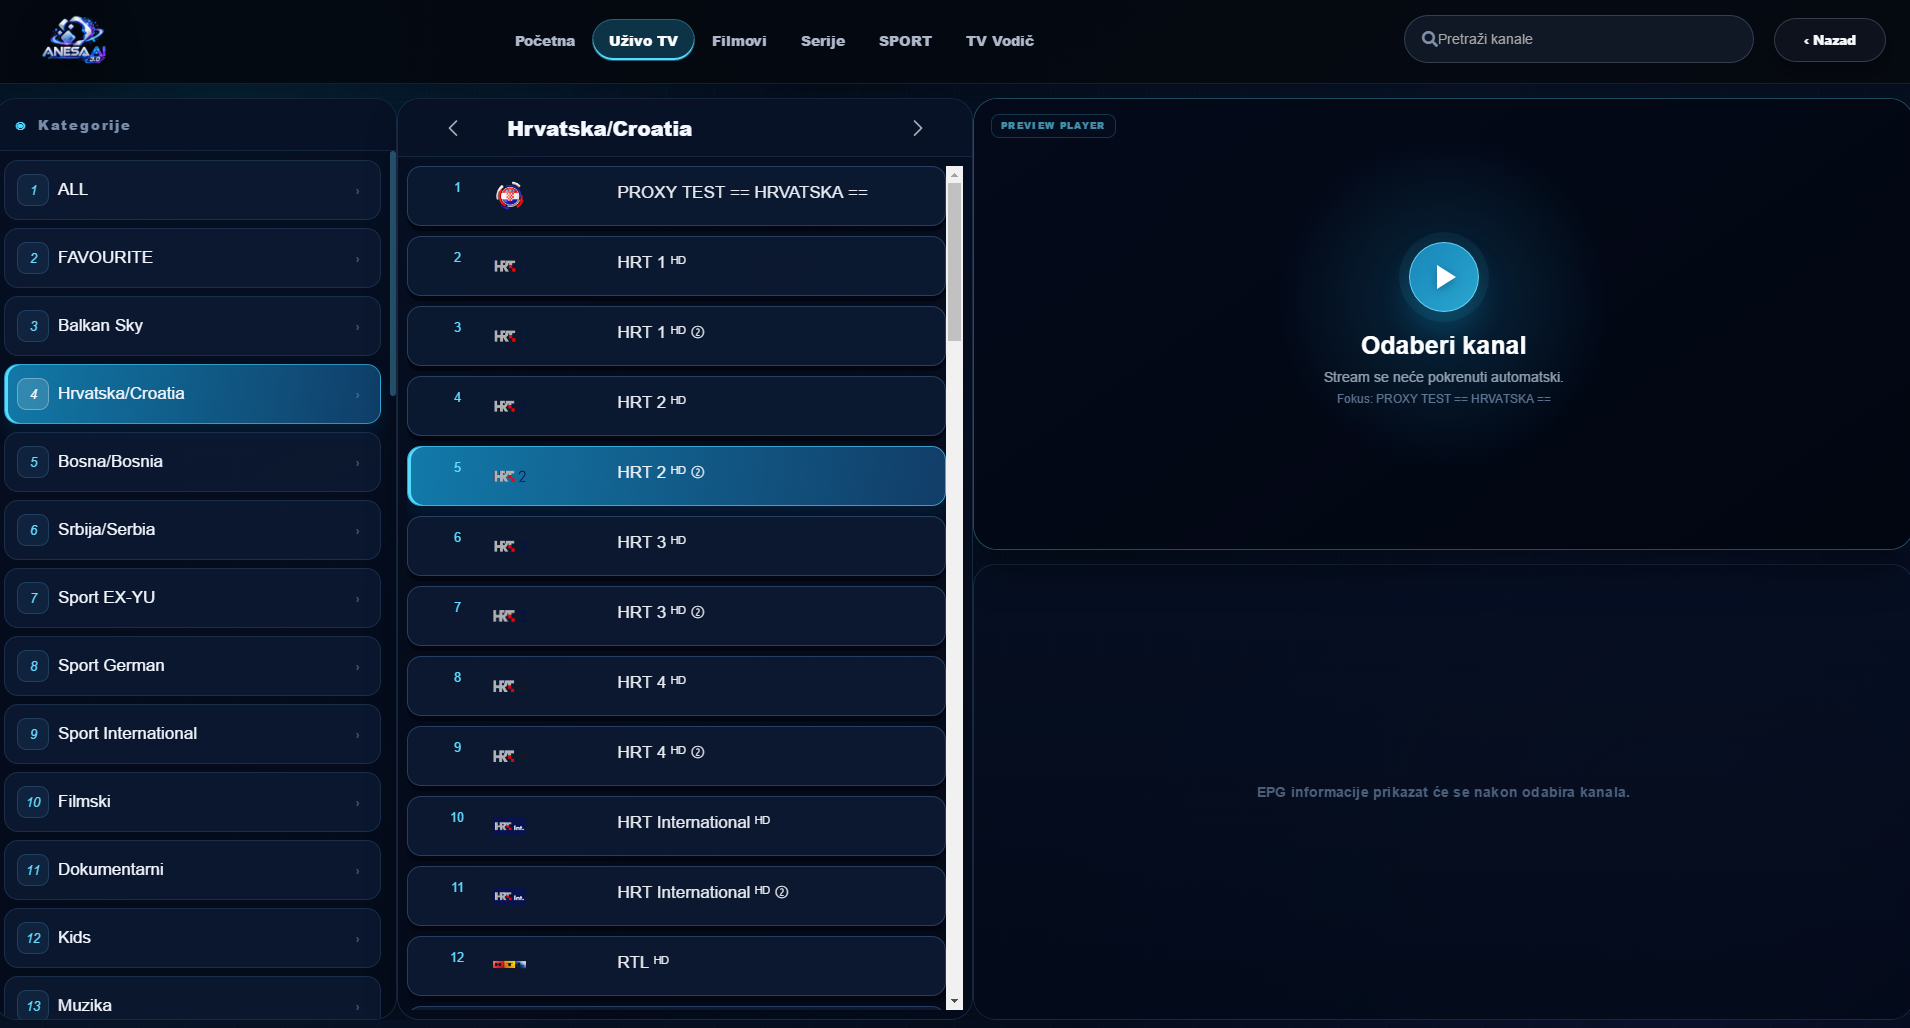Expand the FAVOURITE category arrow
The height and width of the screenshot is (1028, 1910).
[357, 259]
